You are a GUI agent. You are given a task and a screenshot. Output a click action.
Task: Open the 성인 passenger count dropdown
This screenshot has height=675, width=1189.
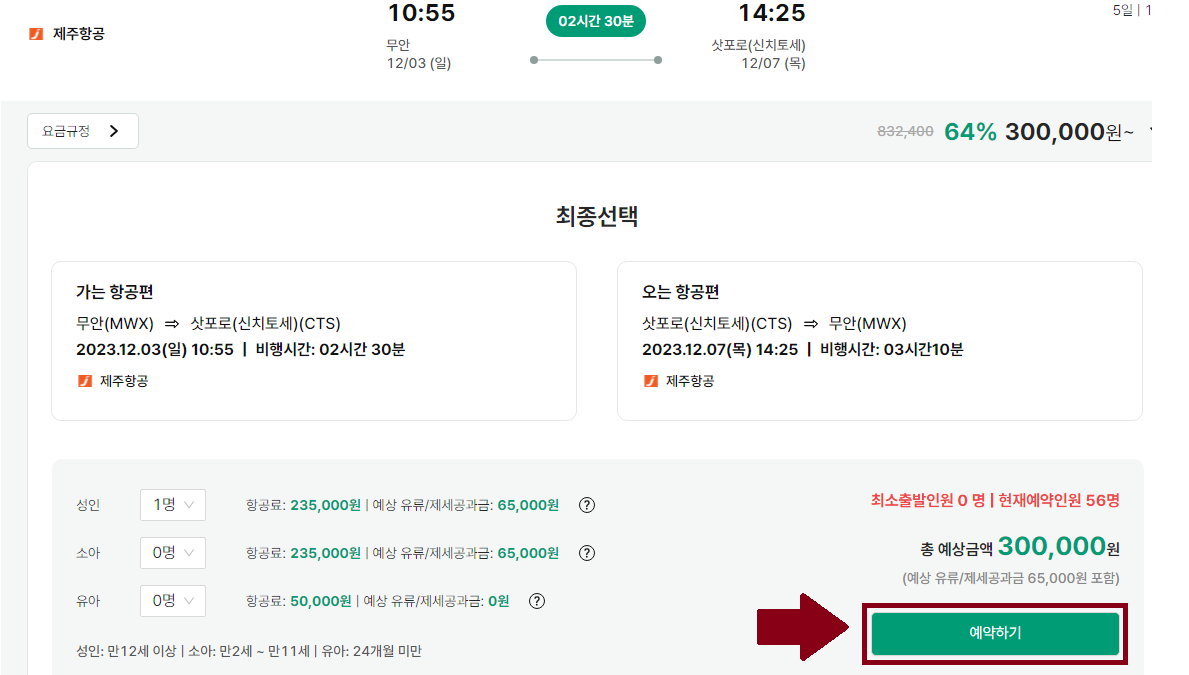tap(172, 505)
